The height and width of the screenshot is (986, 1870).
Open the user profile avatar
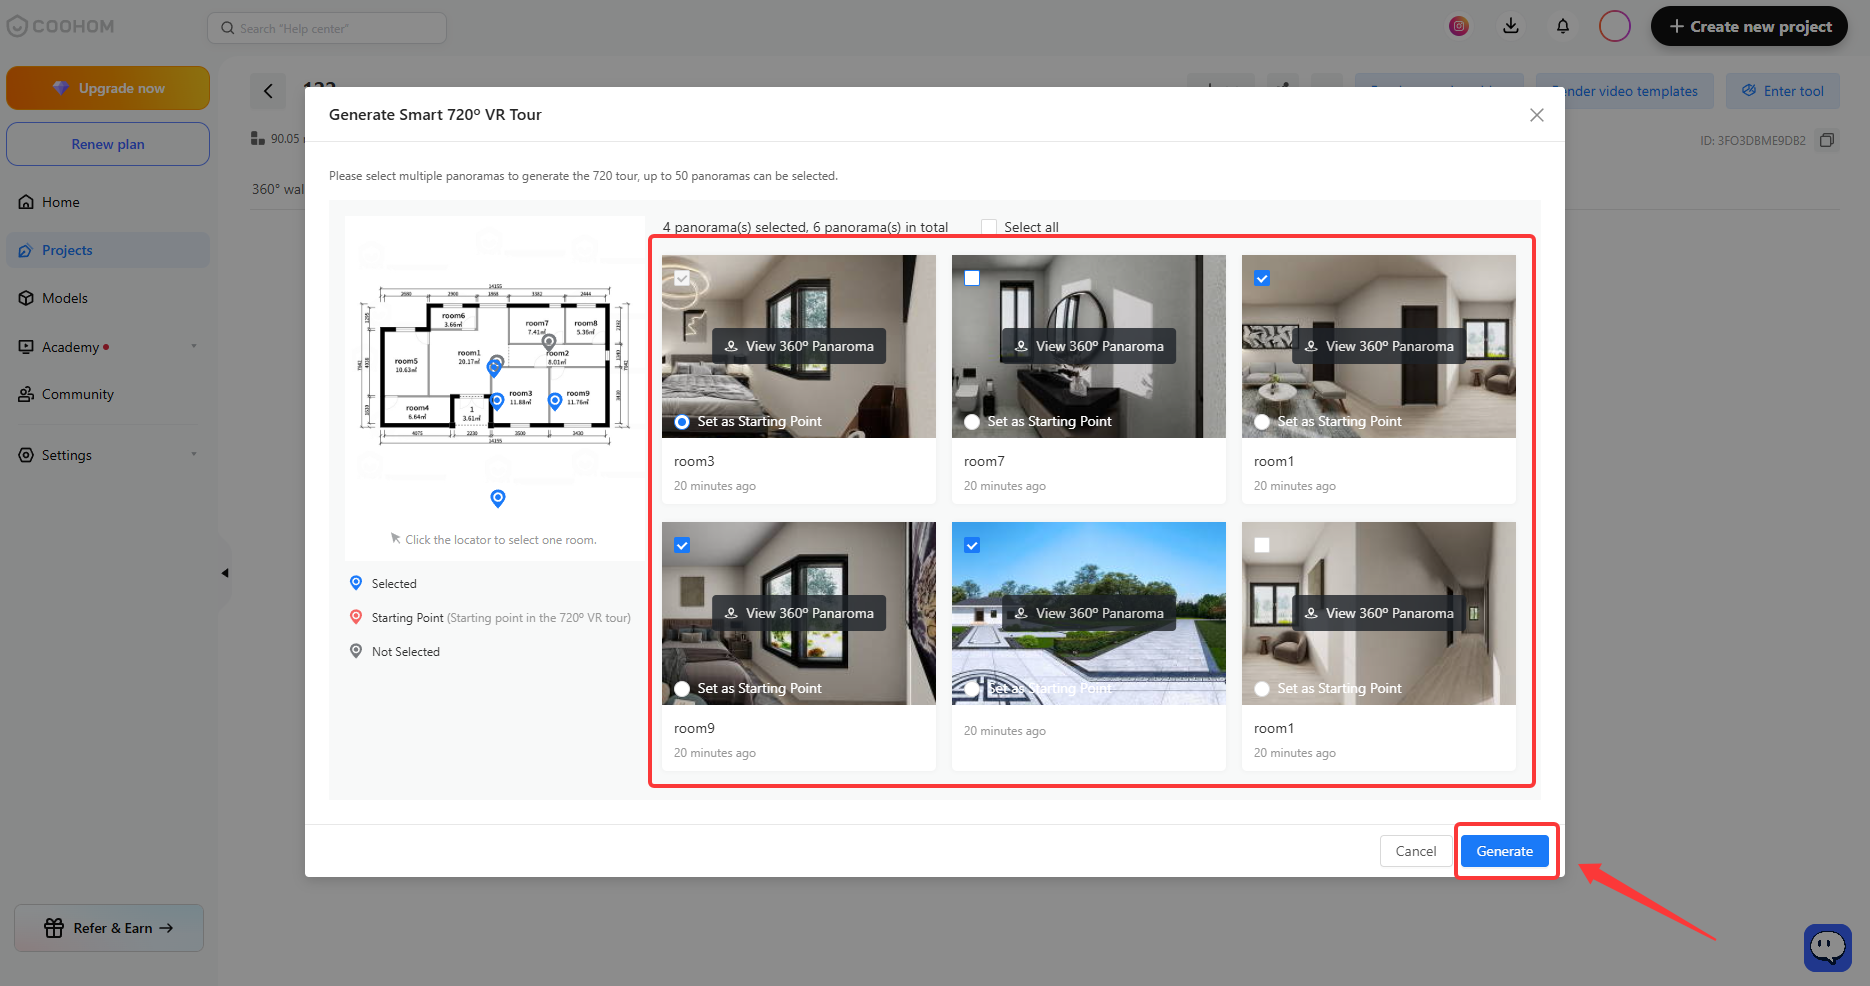(x=1615, y=26)
